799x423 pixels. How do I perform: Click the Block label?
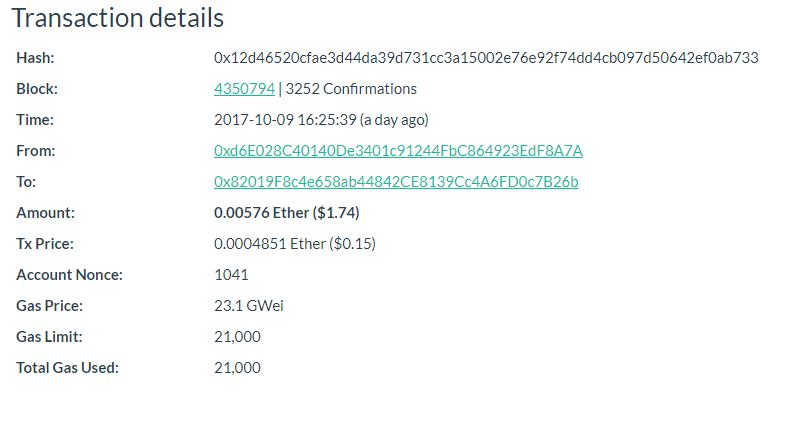pyautogui.click(x=37, y=89)
